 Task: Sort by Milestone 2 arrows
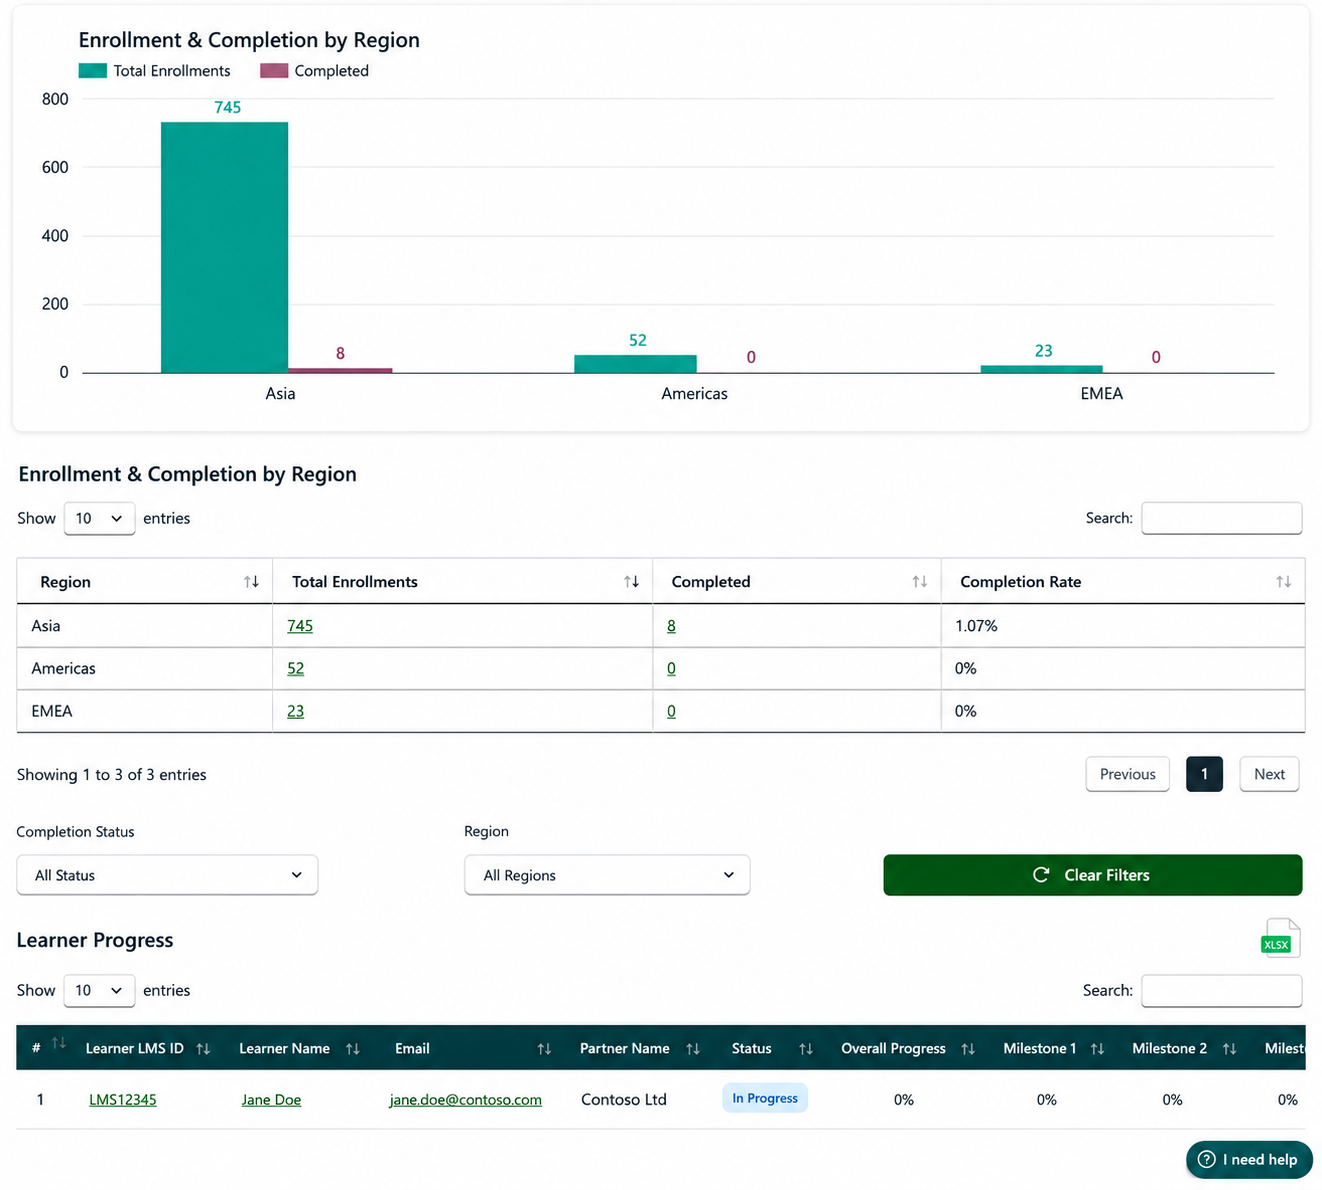coord(1229,1049)
